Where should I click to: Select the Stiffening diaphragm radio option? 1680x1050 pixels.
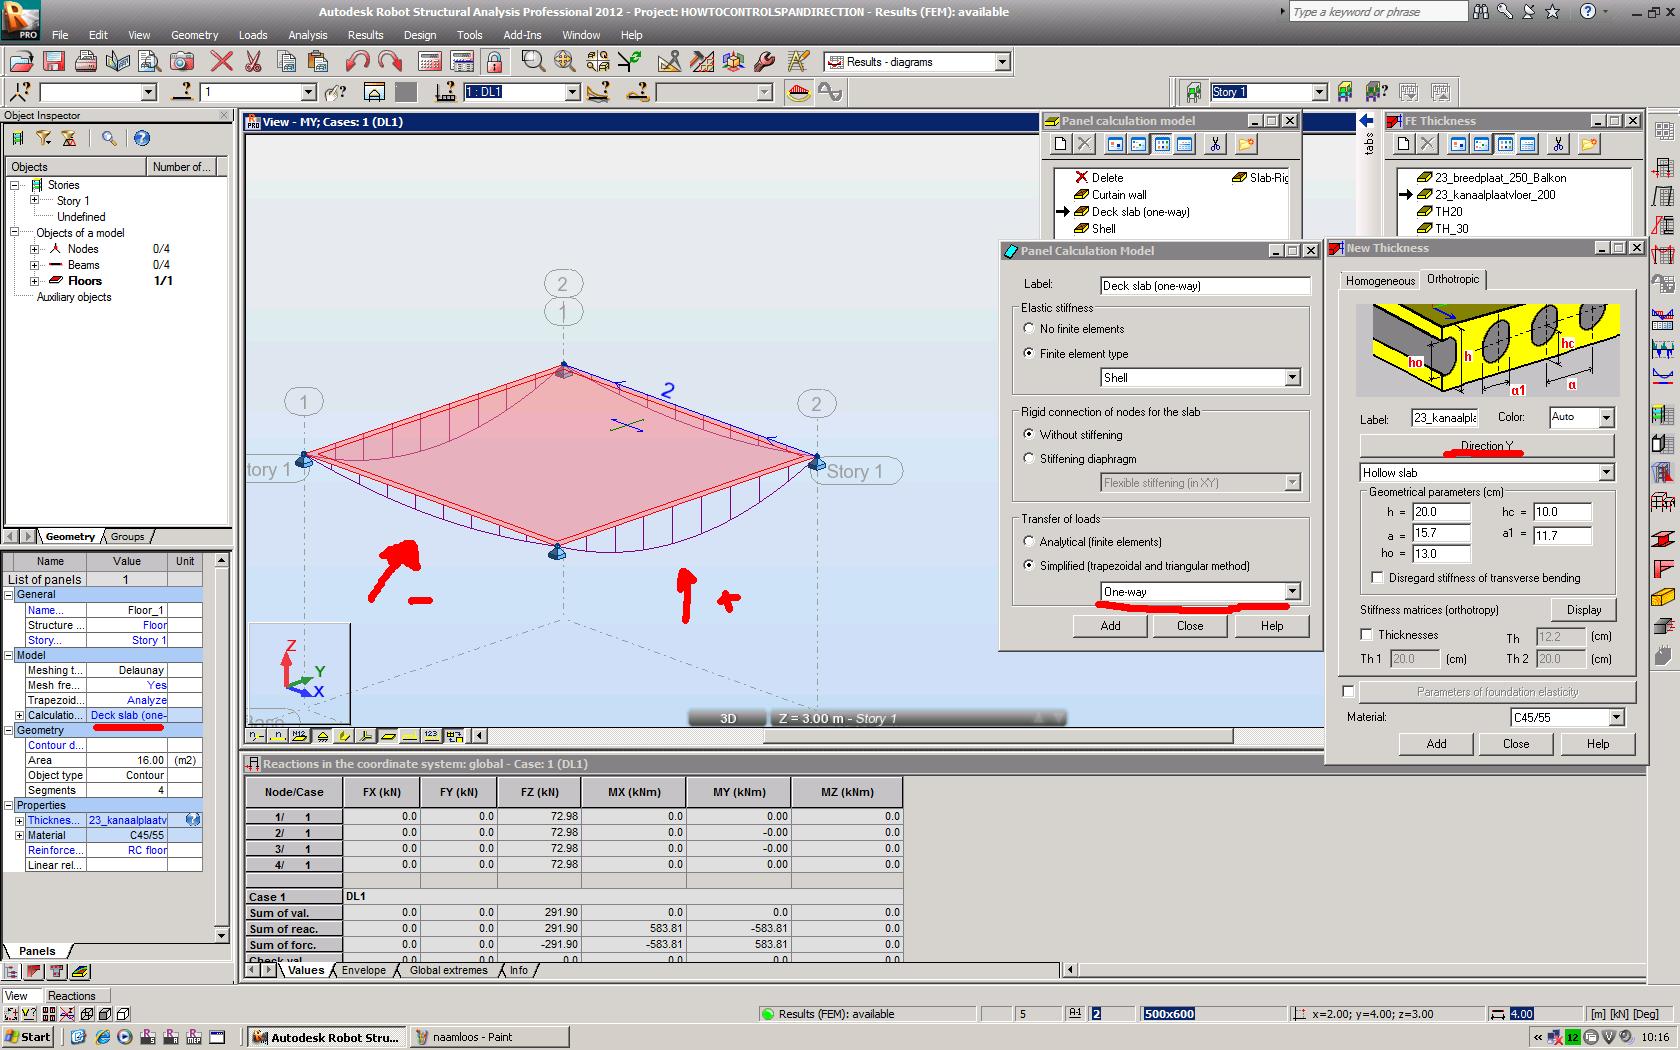1028,458
